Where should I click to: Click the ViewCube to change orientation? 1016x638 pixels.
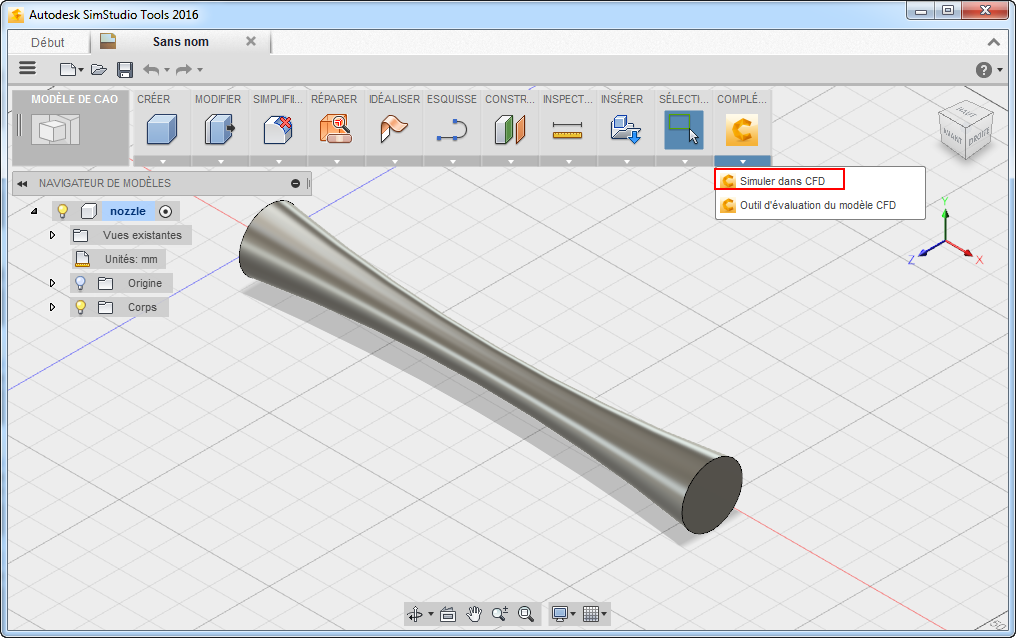(965, 132)
